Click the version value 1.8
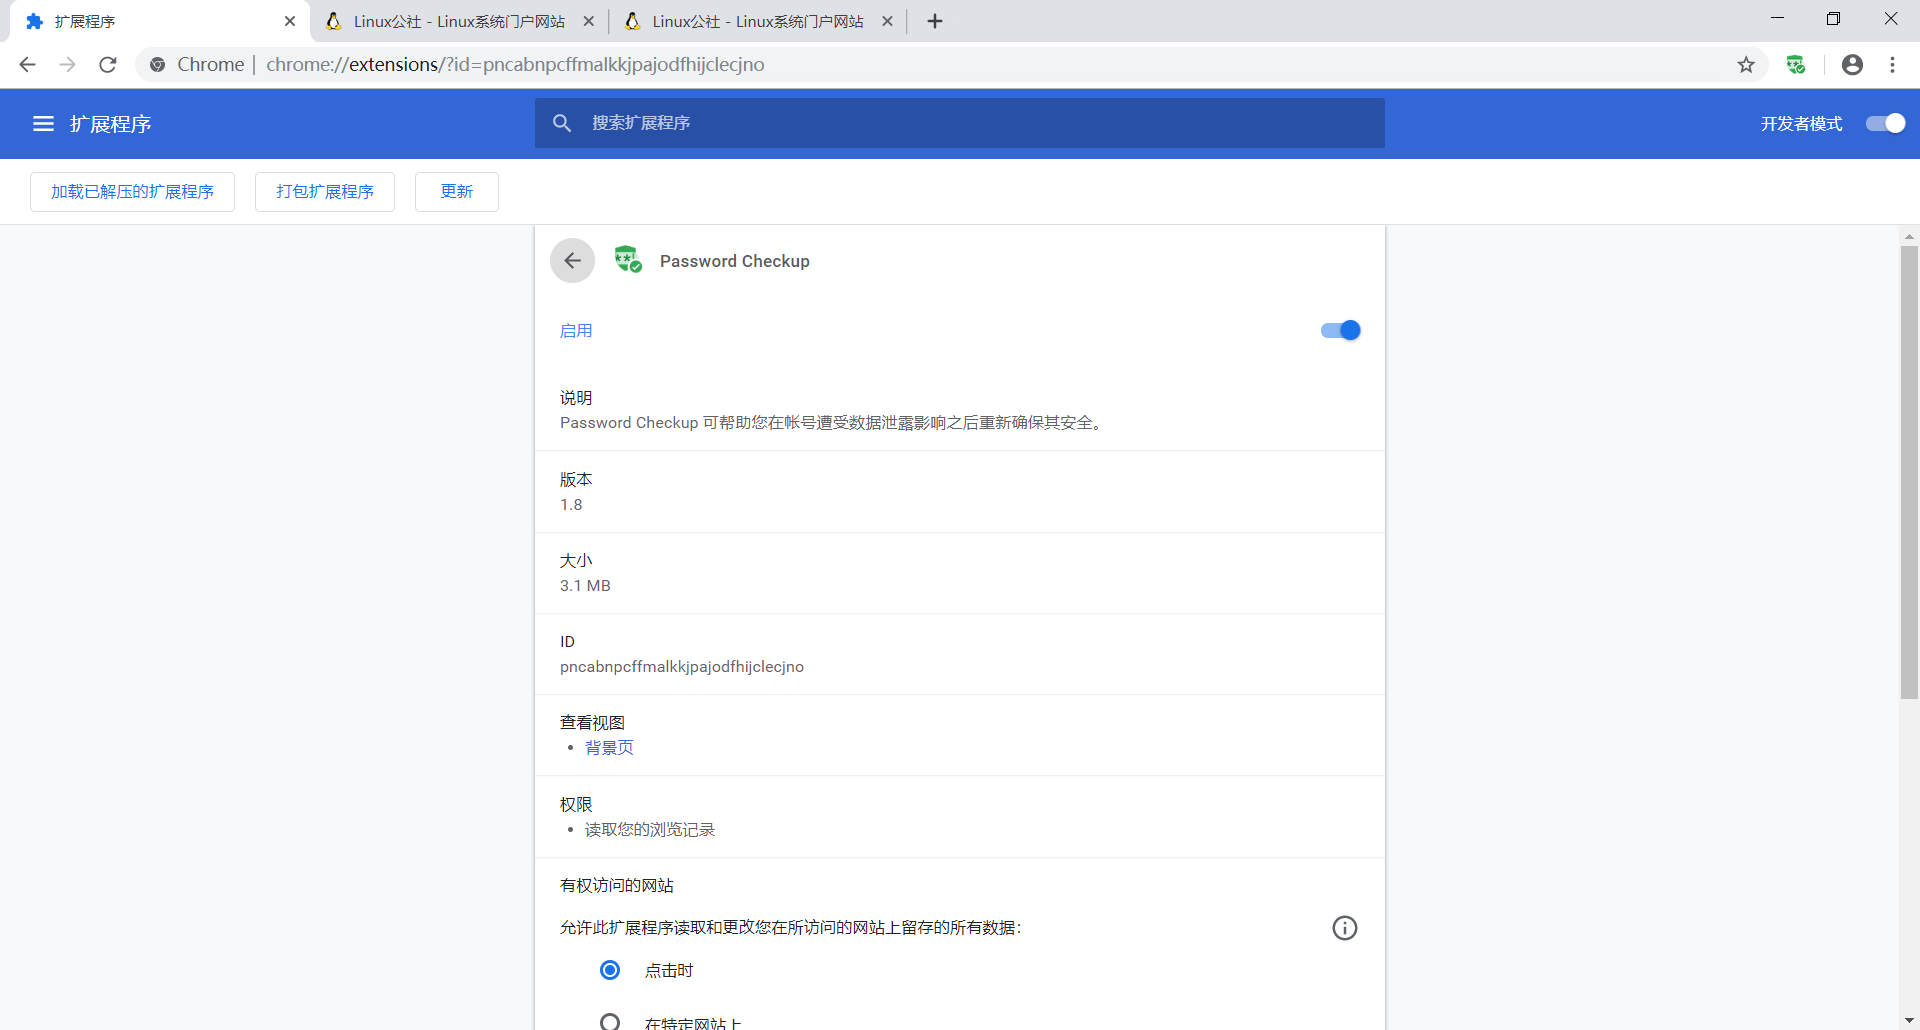The height and width of the screenshot is (1030, 1920). [x=571, y=505]
